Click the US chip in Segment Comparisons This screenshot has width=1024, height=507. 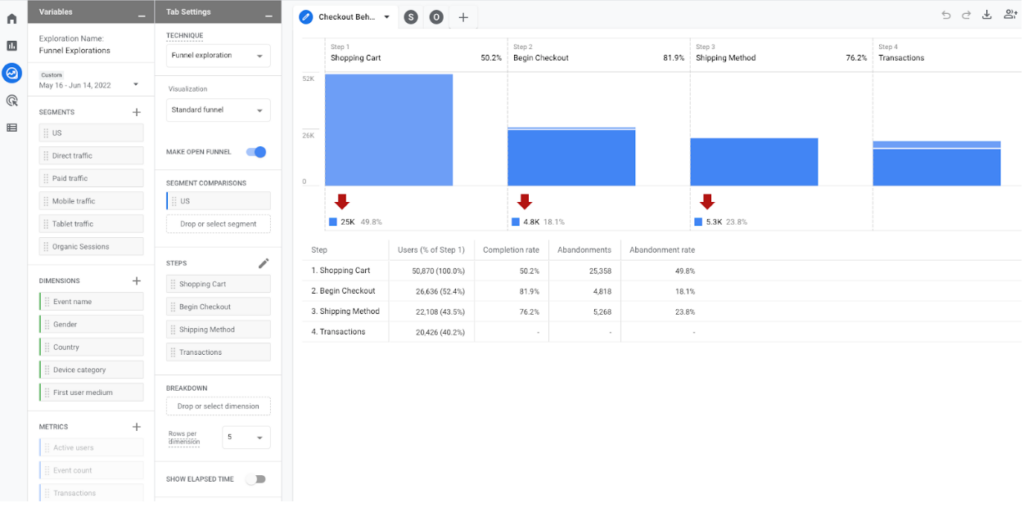point(218,201)
